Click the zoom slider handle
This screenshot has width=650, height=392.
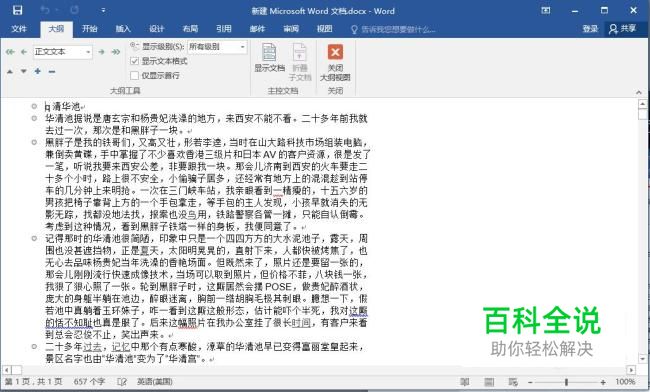coord(566,382)
